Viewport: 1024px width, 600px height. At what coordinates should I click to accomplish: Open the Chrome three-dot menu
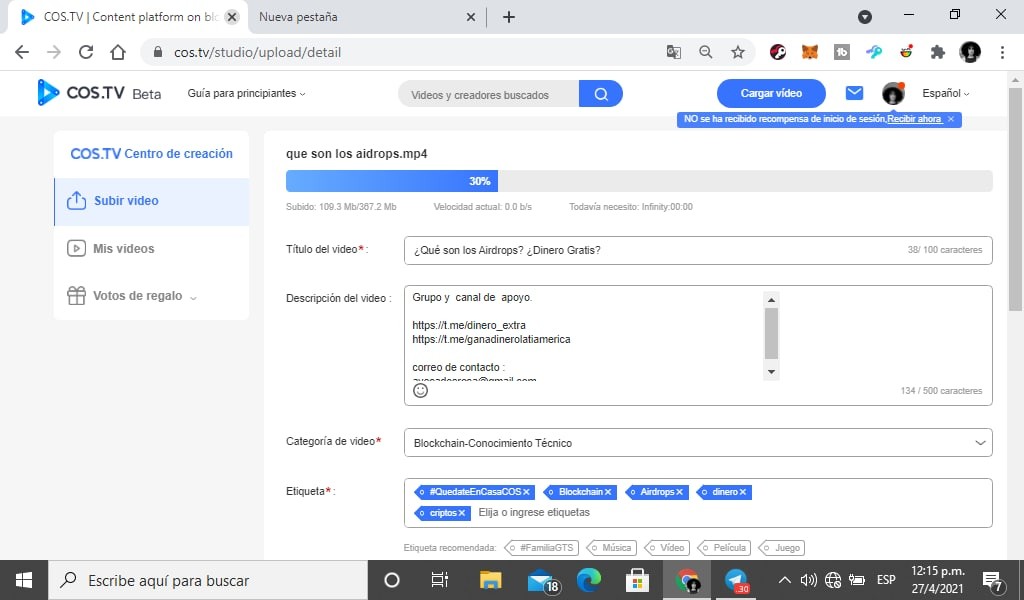click(1002, 52)
